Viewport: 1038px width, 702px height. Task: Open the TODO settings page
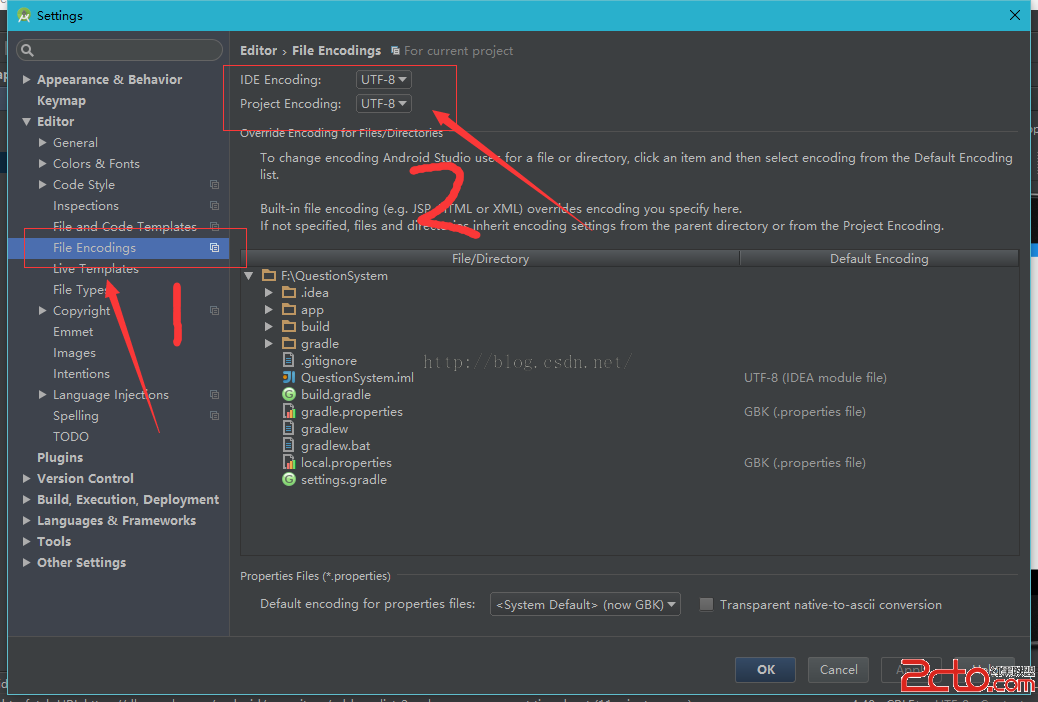71,436
